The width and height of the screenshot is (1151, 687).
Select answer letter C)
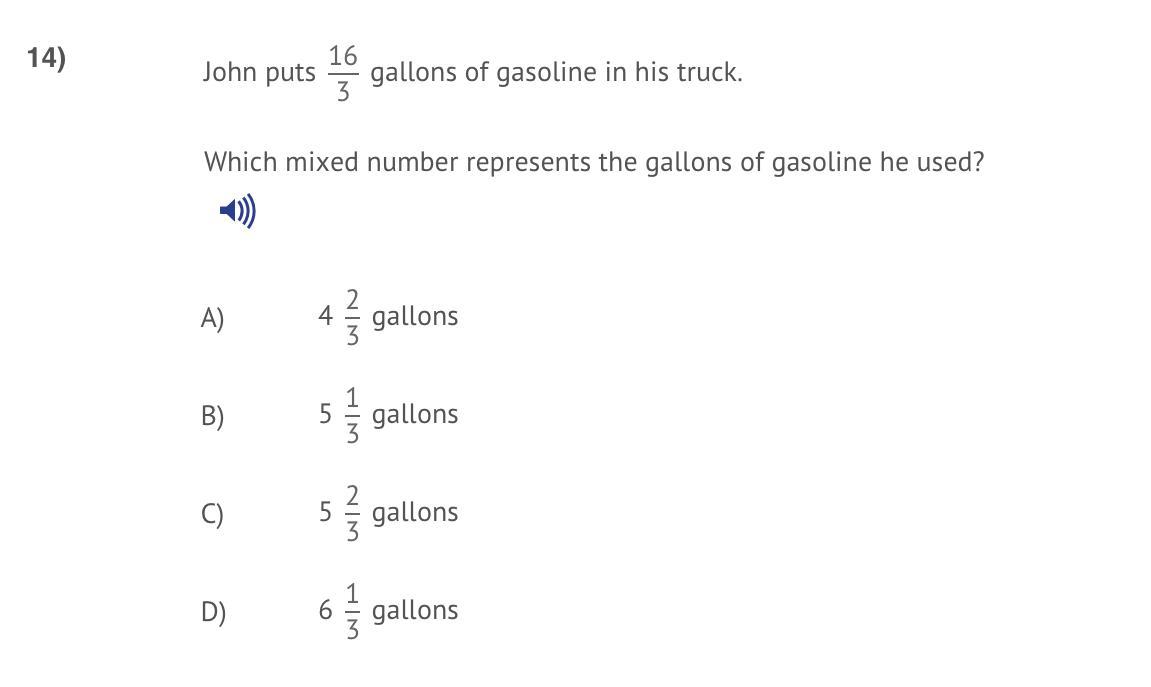pos(212,513)
